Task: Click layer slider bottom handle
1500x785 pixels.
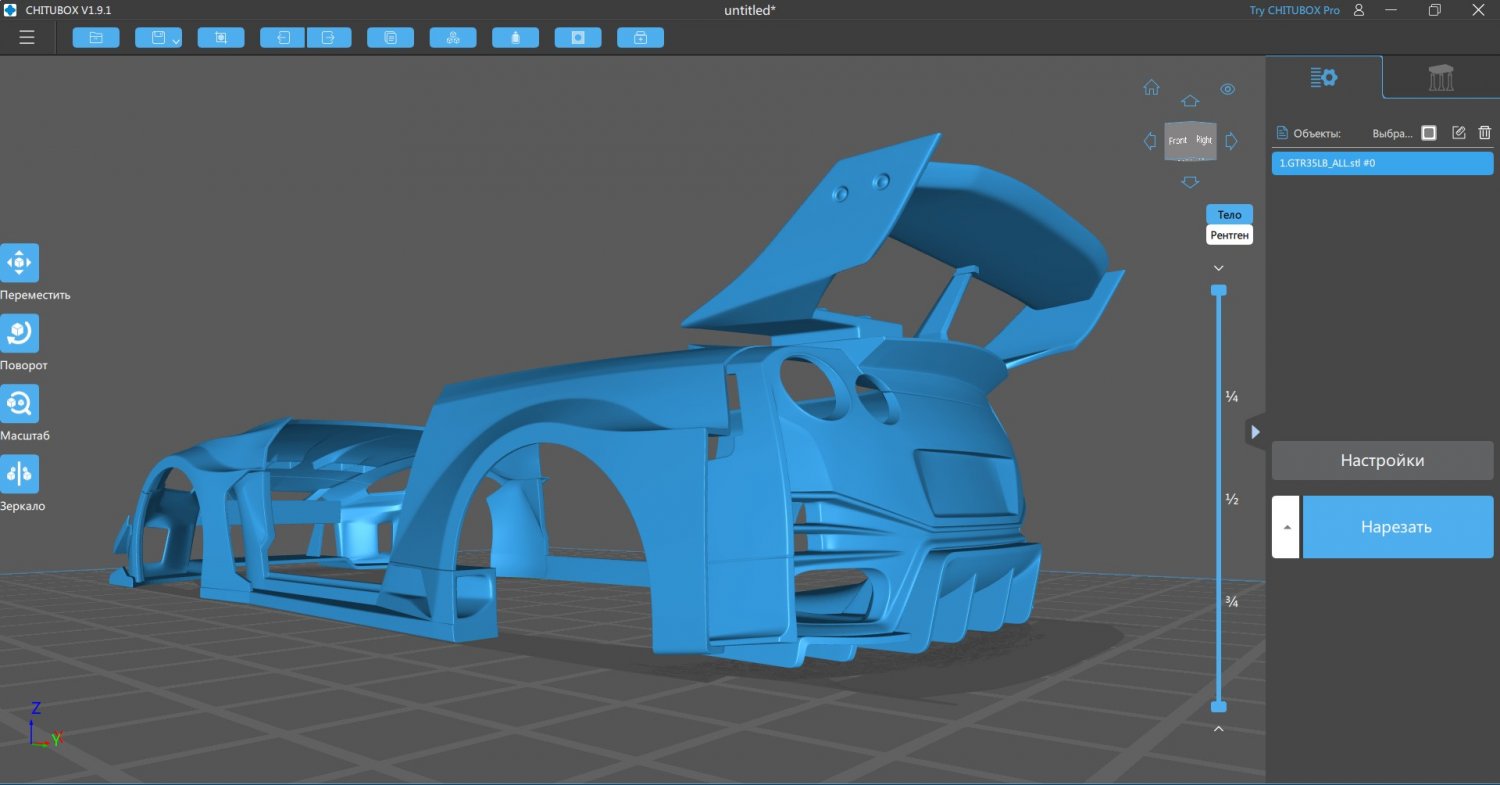Action: click(x=1218, y=707)
